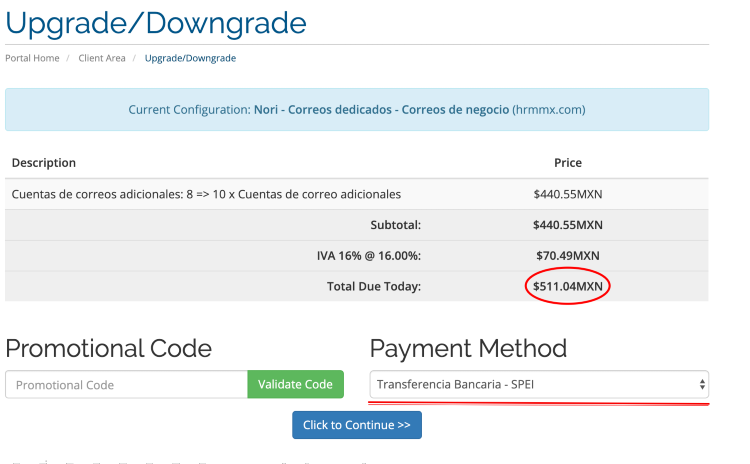750x464 pixels.
Task: Click the Upgrade/Downgrade breadcrumb item
Action: click(x=190, y=58)
